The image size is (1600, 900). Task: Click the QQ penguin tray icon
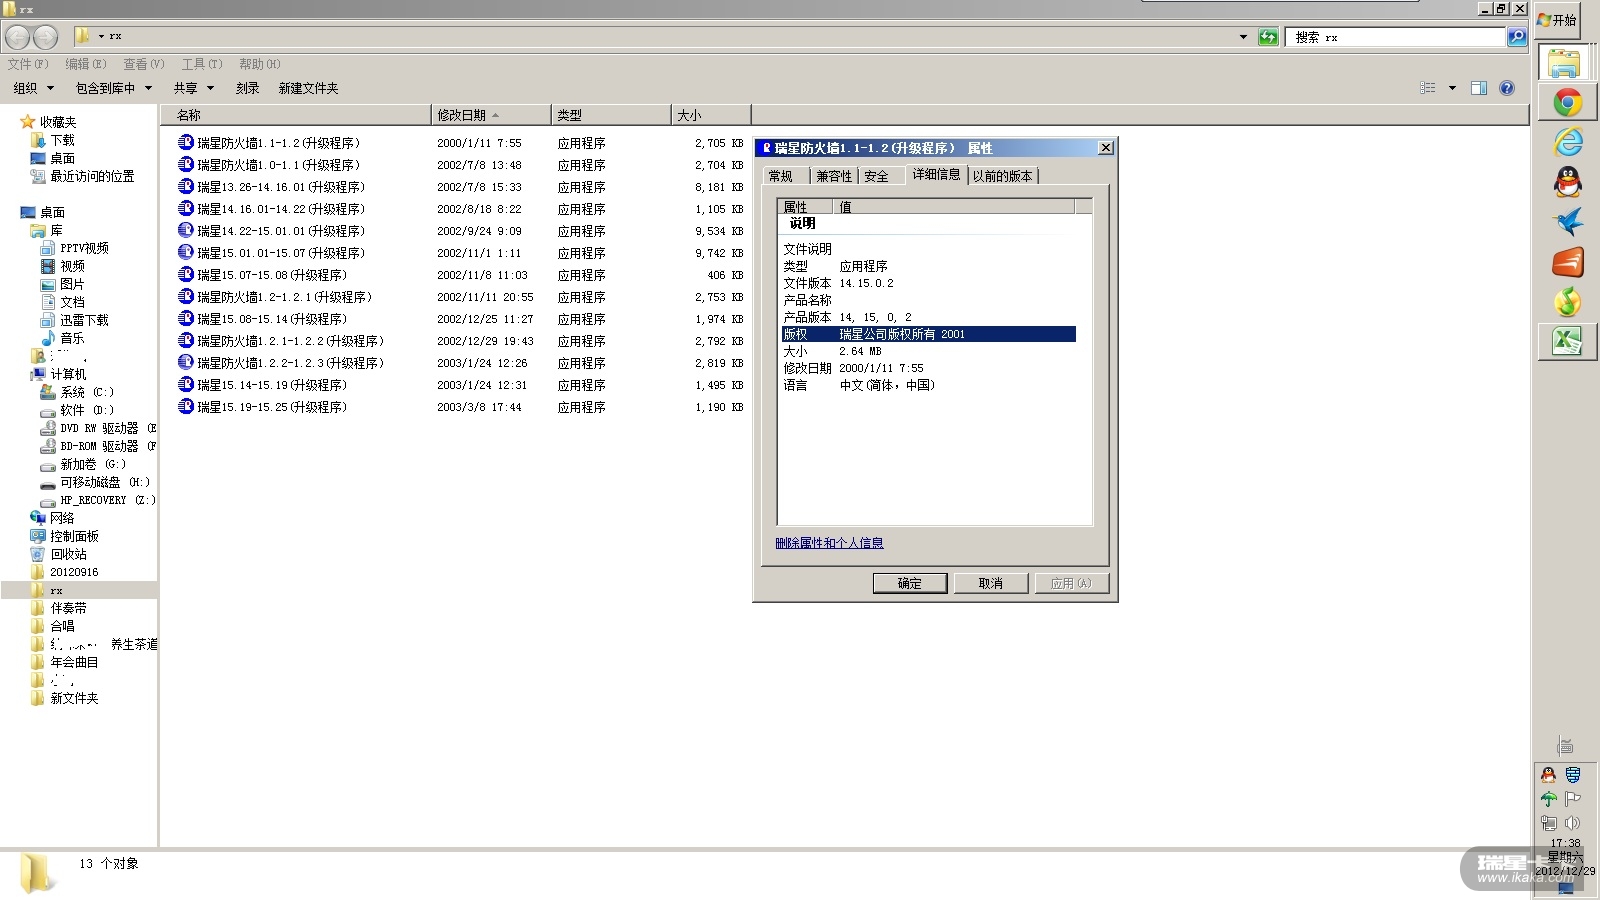point(1549,775)
